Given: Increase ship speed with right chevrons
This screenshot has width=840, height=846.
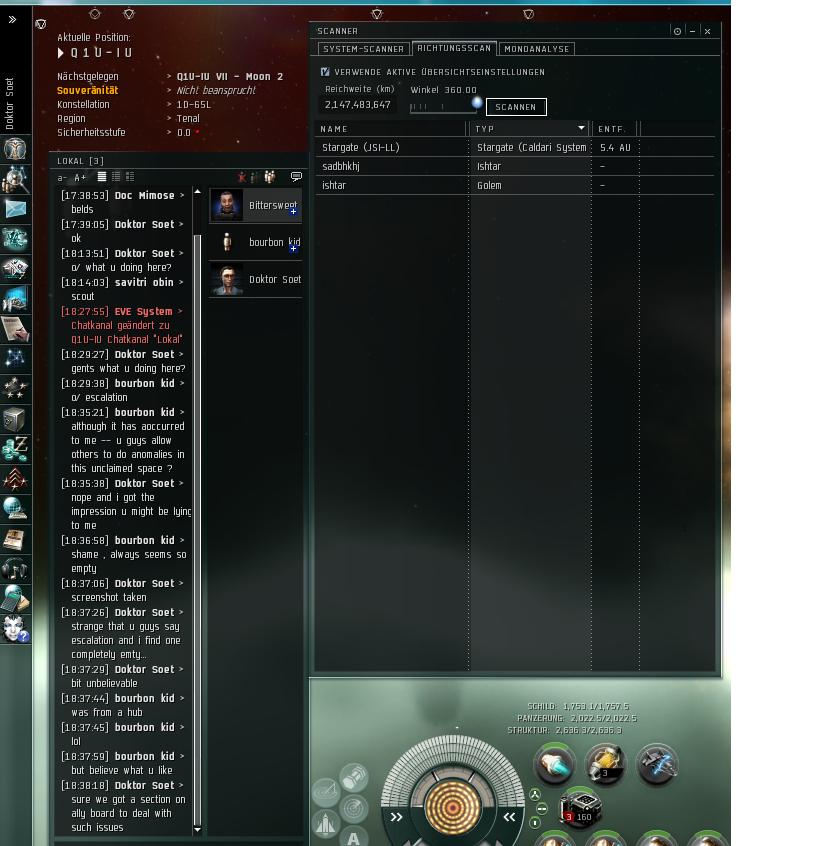Looking at the screenshot, I should click(x=509, y=817).
